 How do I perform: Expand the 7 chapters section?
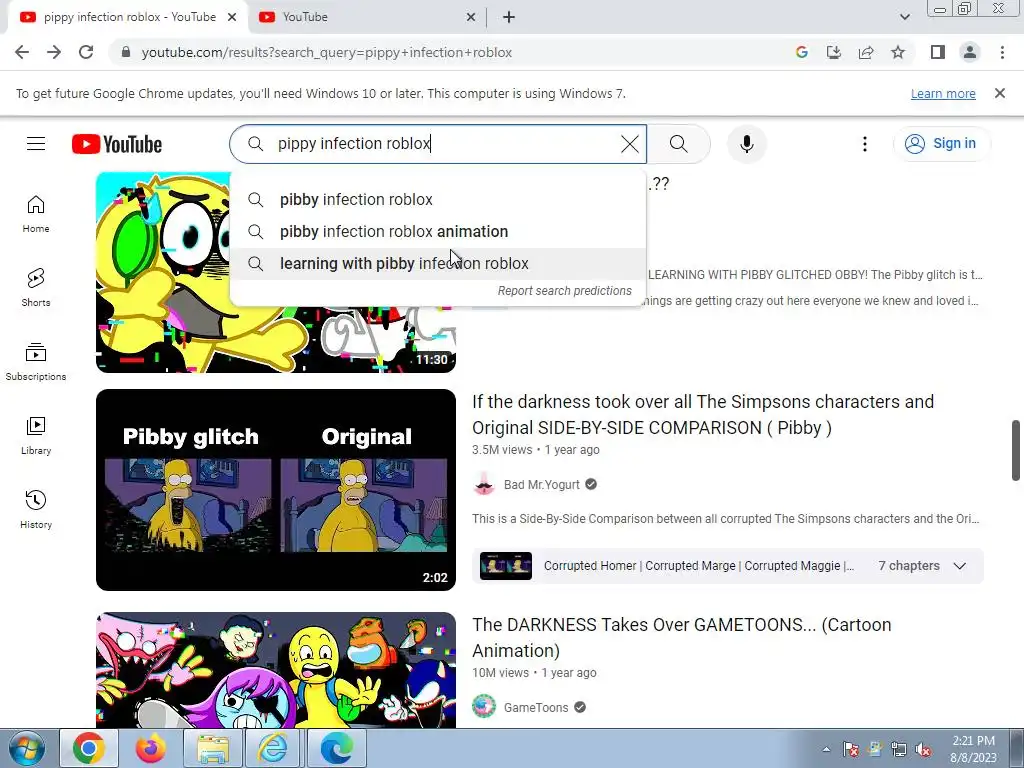(x=921, y=566)
